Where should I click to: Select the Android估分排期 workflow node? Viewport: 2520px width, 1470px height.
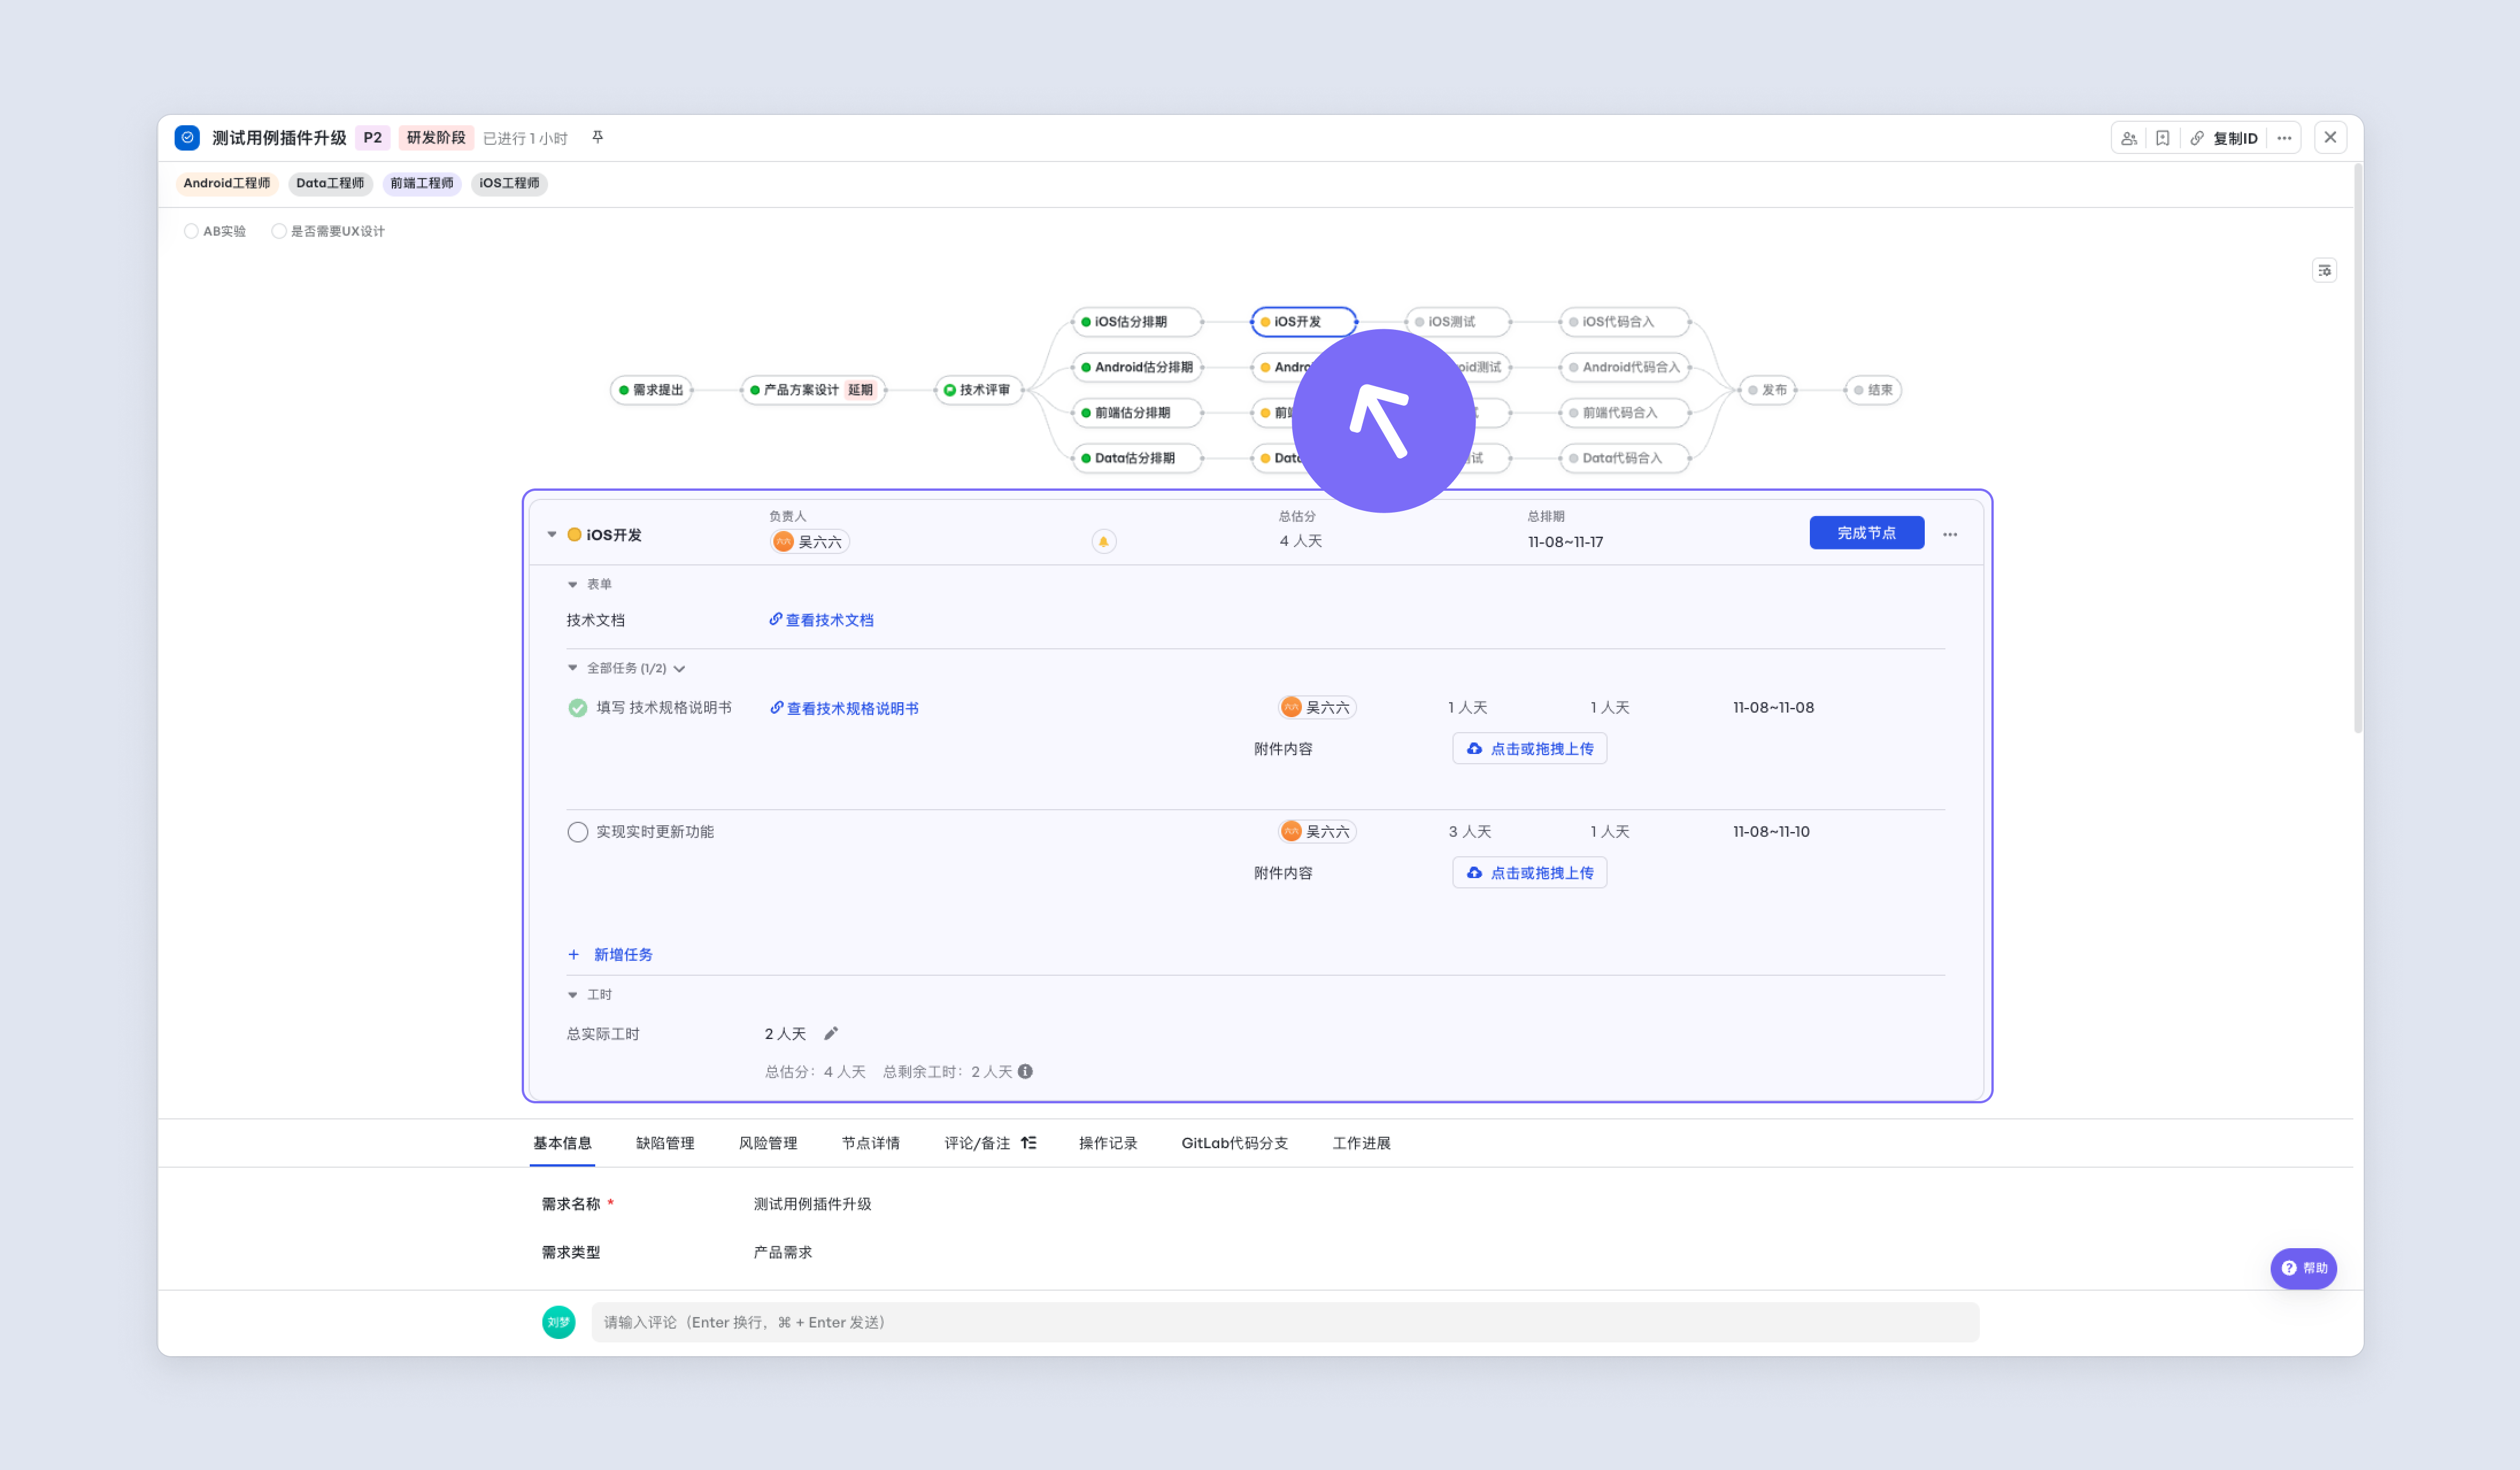pyautogui.click(x=1136, y=367)
